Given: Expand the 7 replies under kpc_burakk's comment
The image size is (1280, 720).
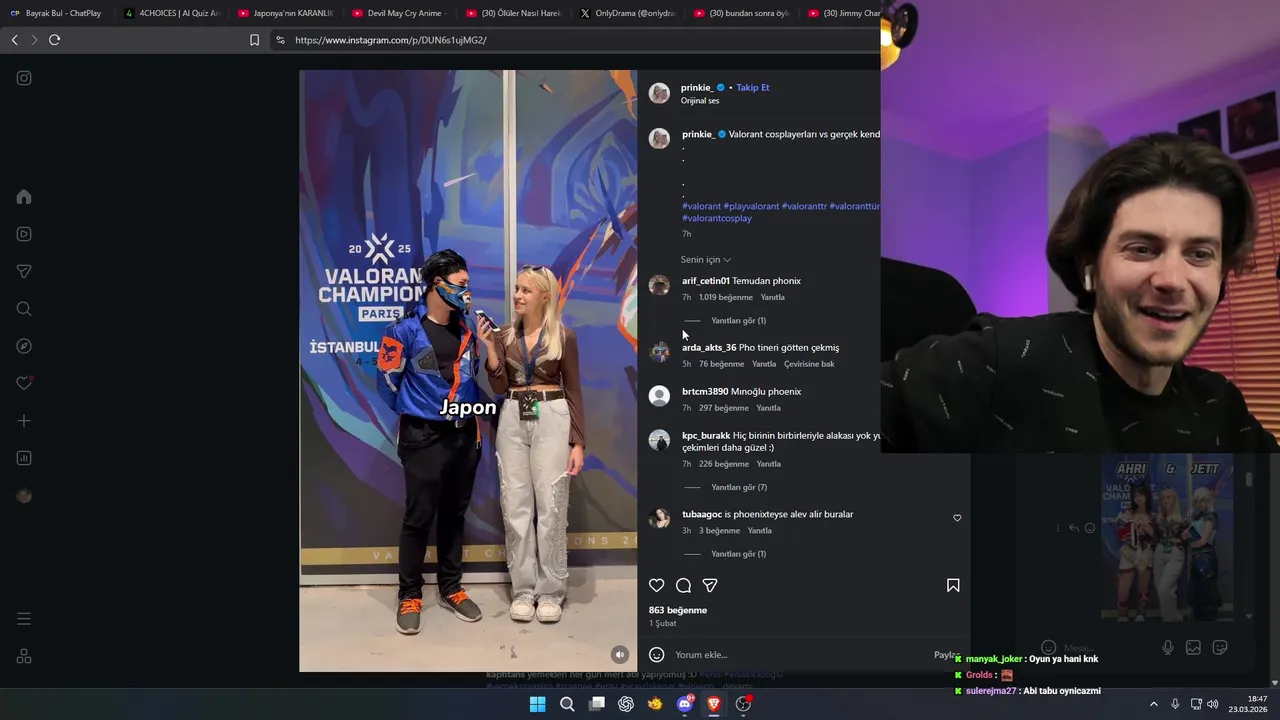Looking at the screenshot, I should pos(739,488).
